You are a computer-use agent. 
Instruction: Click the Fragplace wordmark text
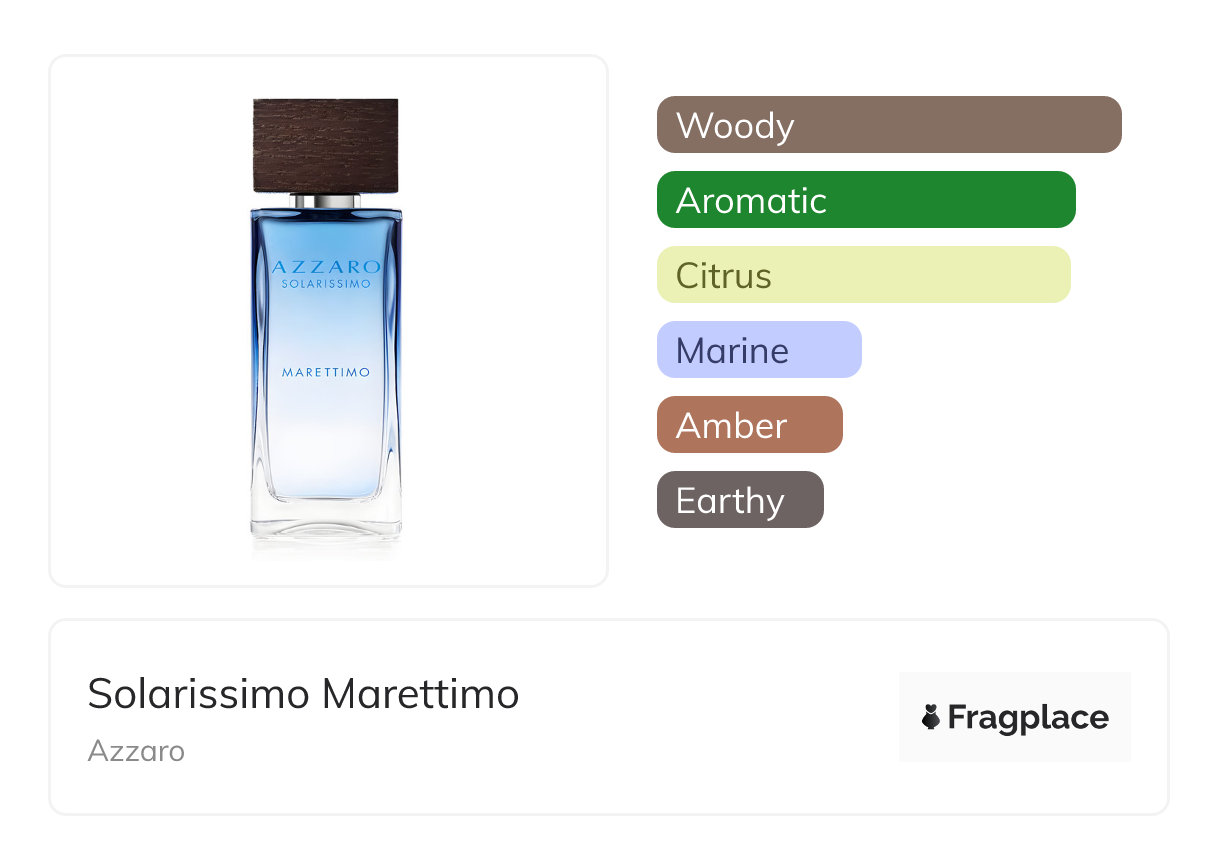1028,717
